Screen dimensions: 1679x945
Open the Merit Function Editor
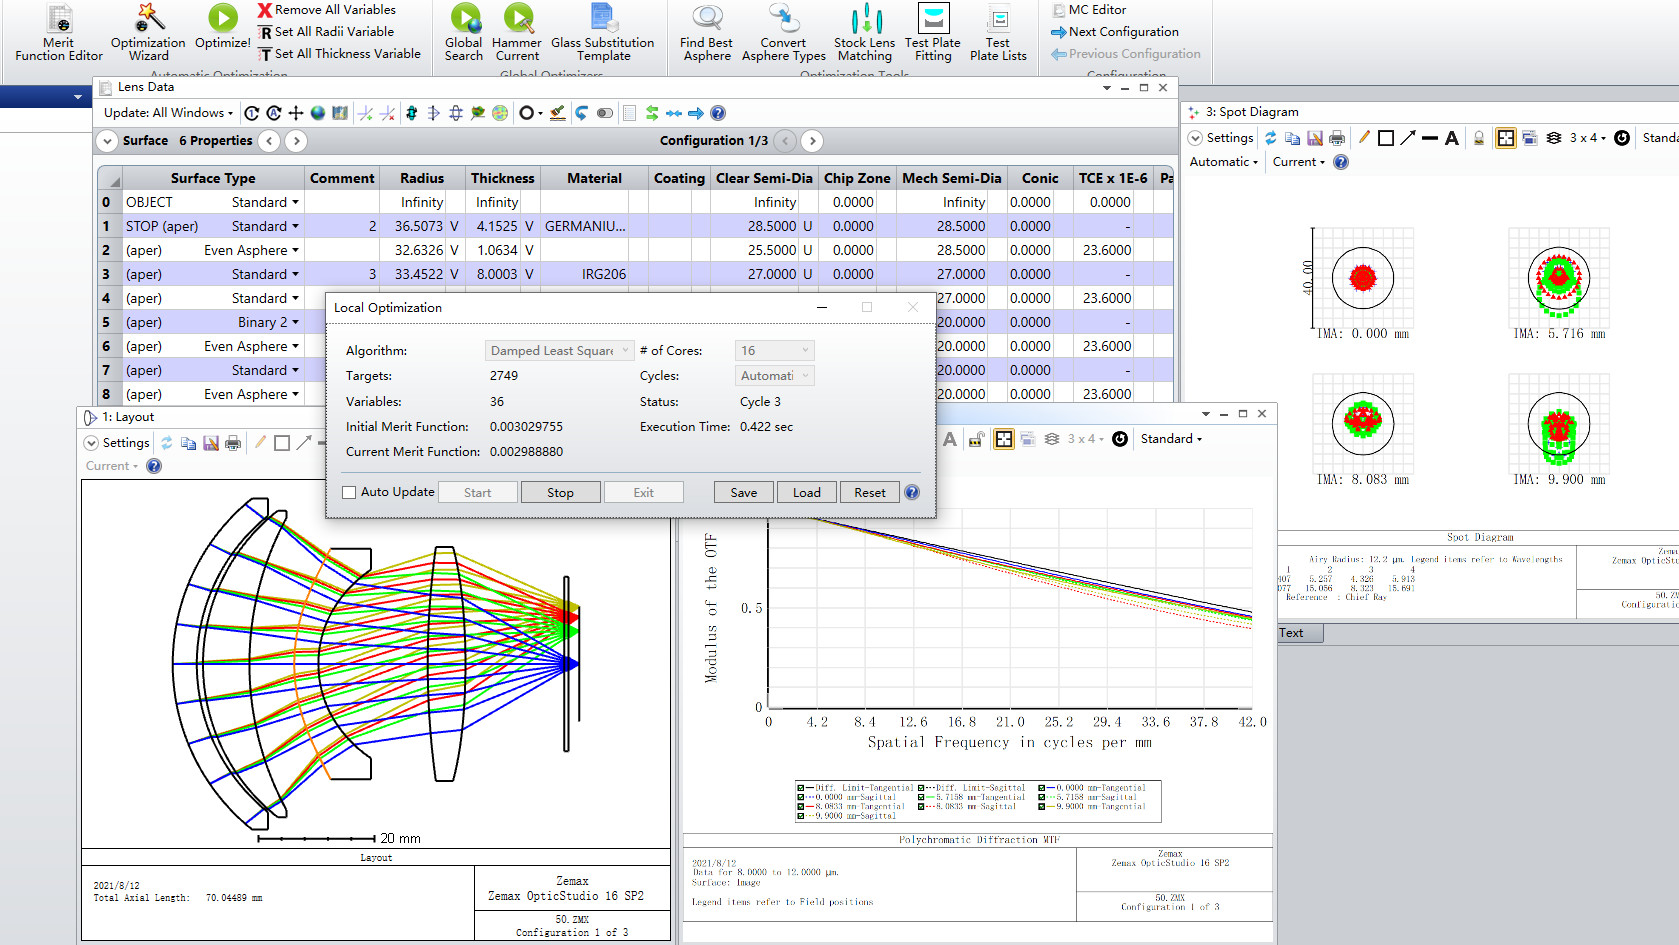tap(58, 33)
